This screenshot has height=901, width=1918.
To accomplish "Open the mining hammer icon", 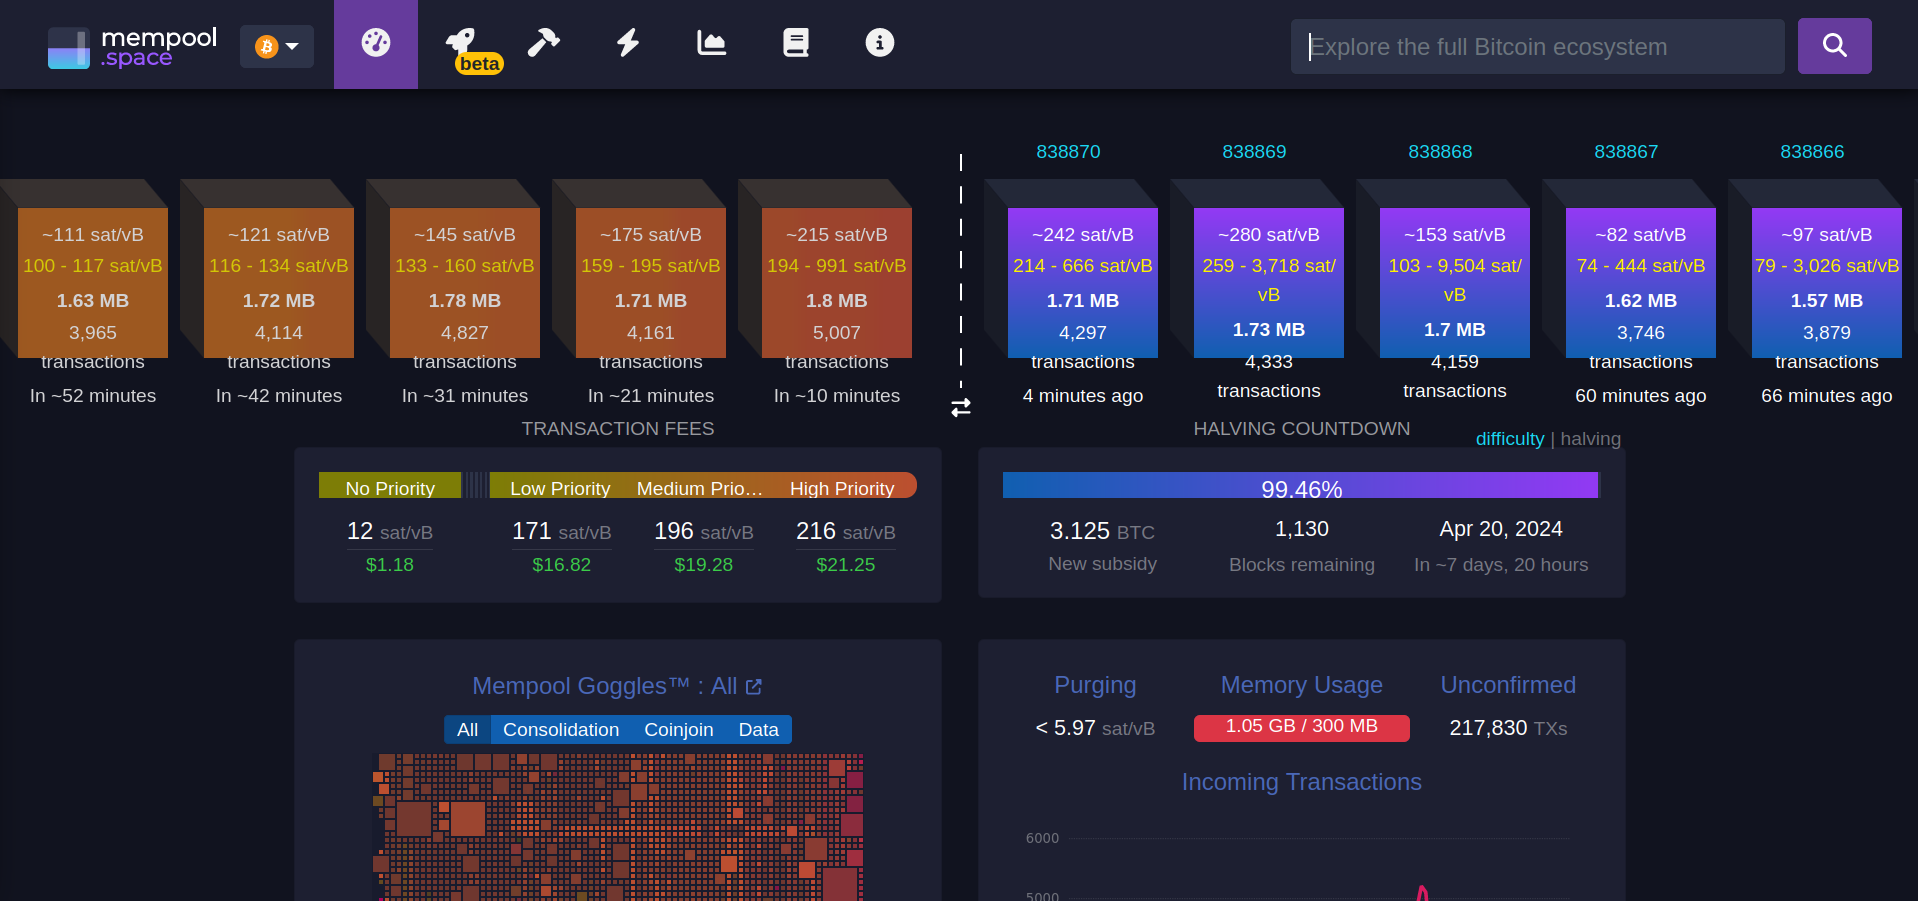I will [543, 43].
